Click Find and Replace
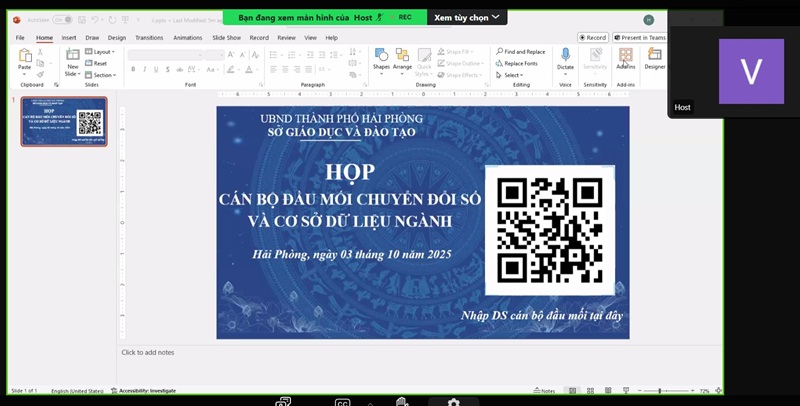Viewport: 800px width, 406px height. click(520, 51)
